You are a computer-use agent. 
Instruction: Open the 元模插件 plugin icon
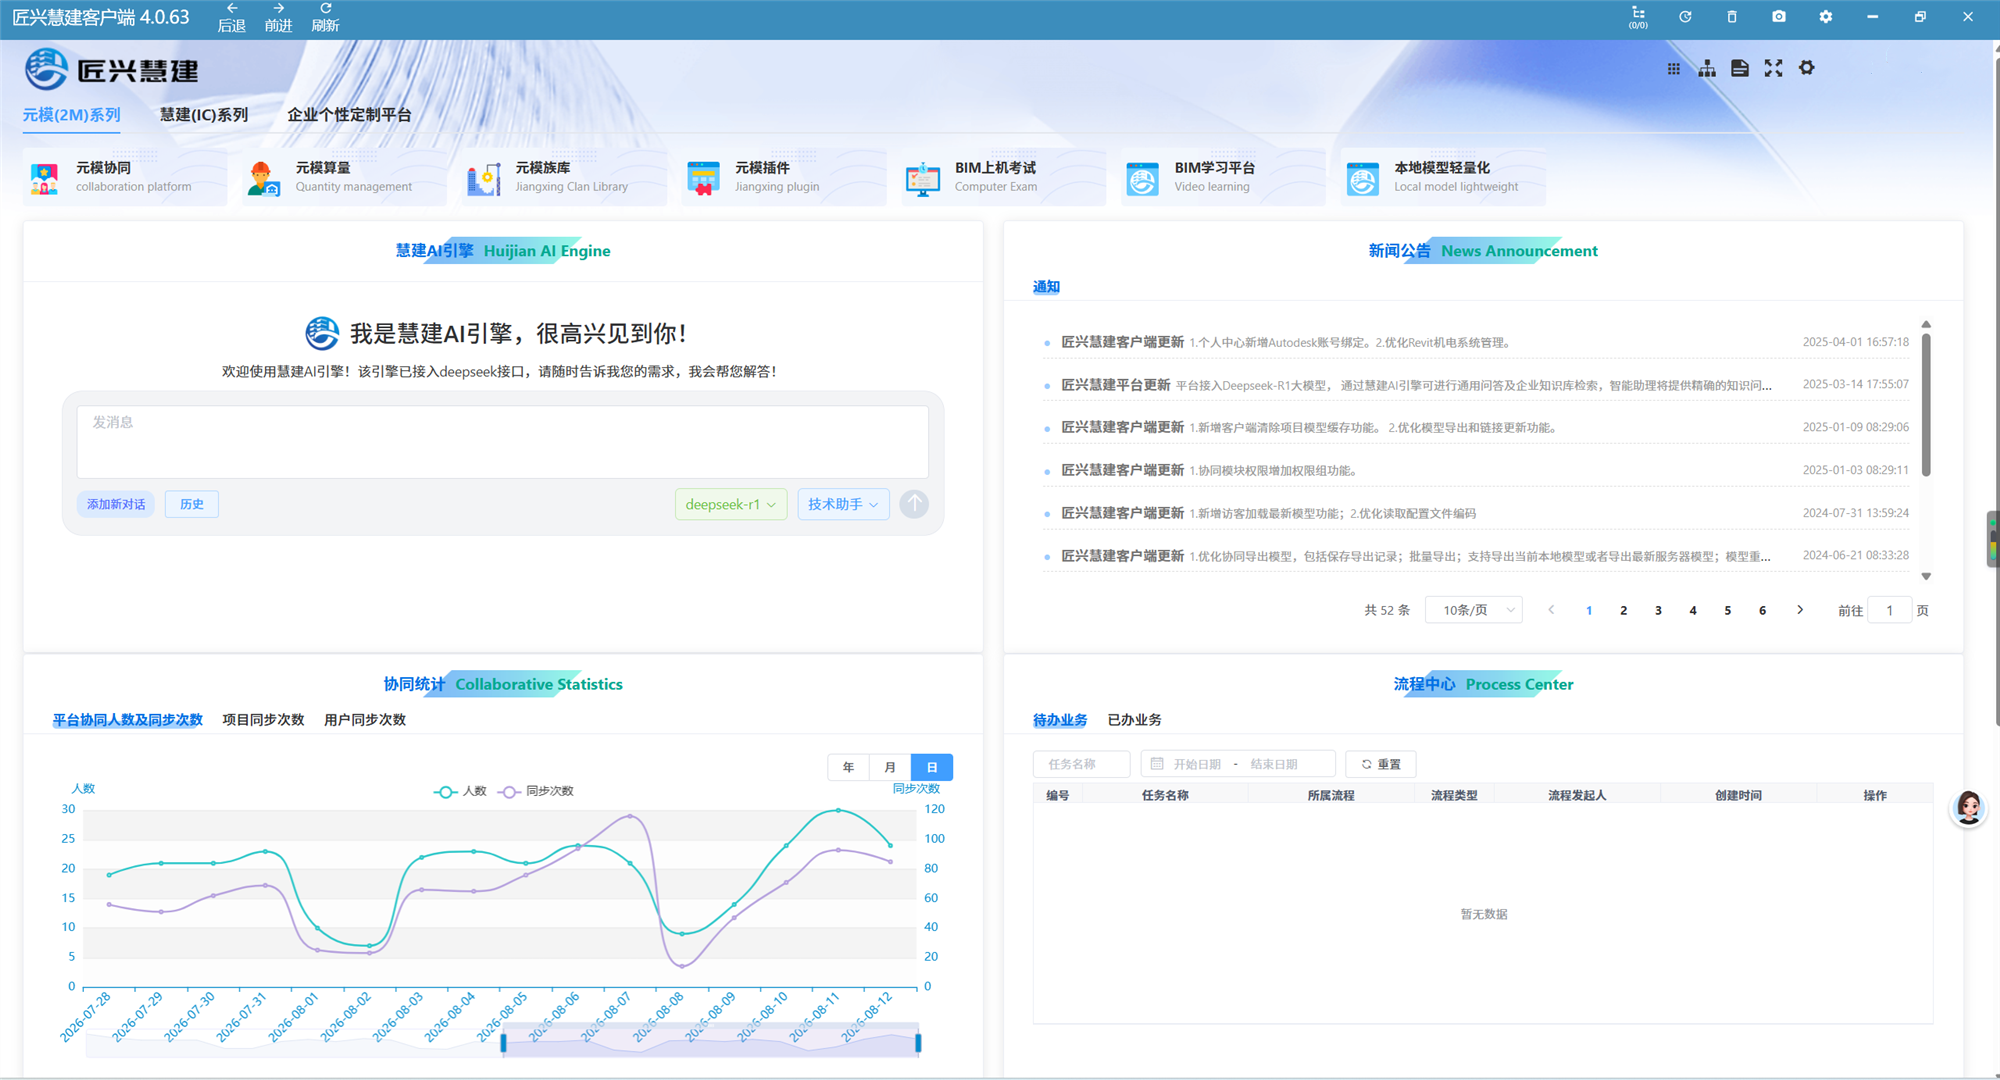703,178
